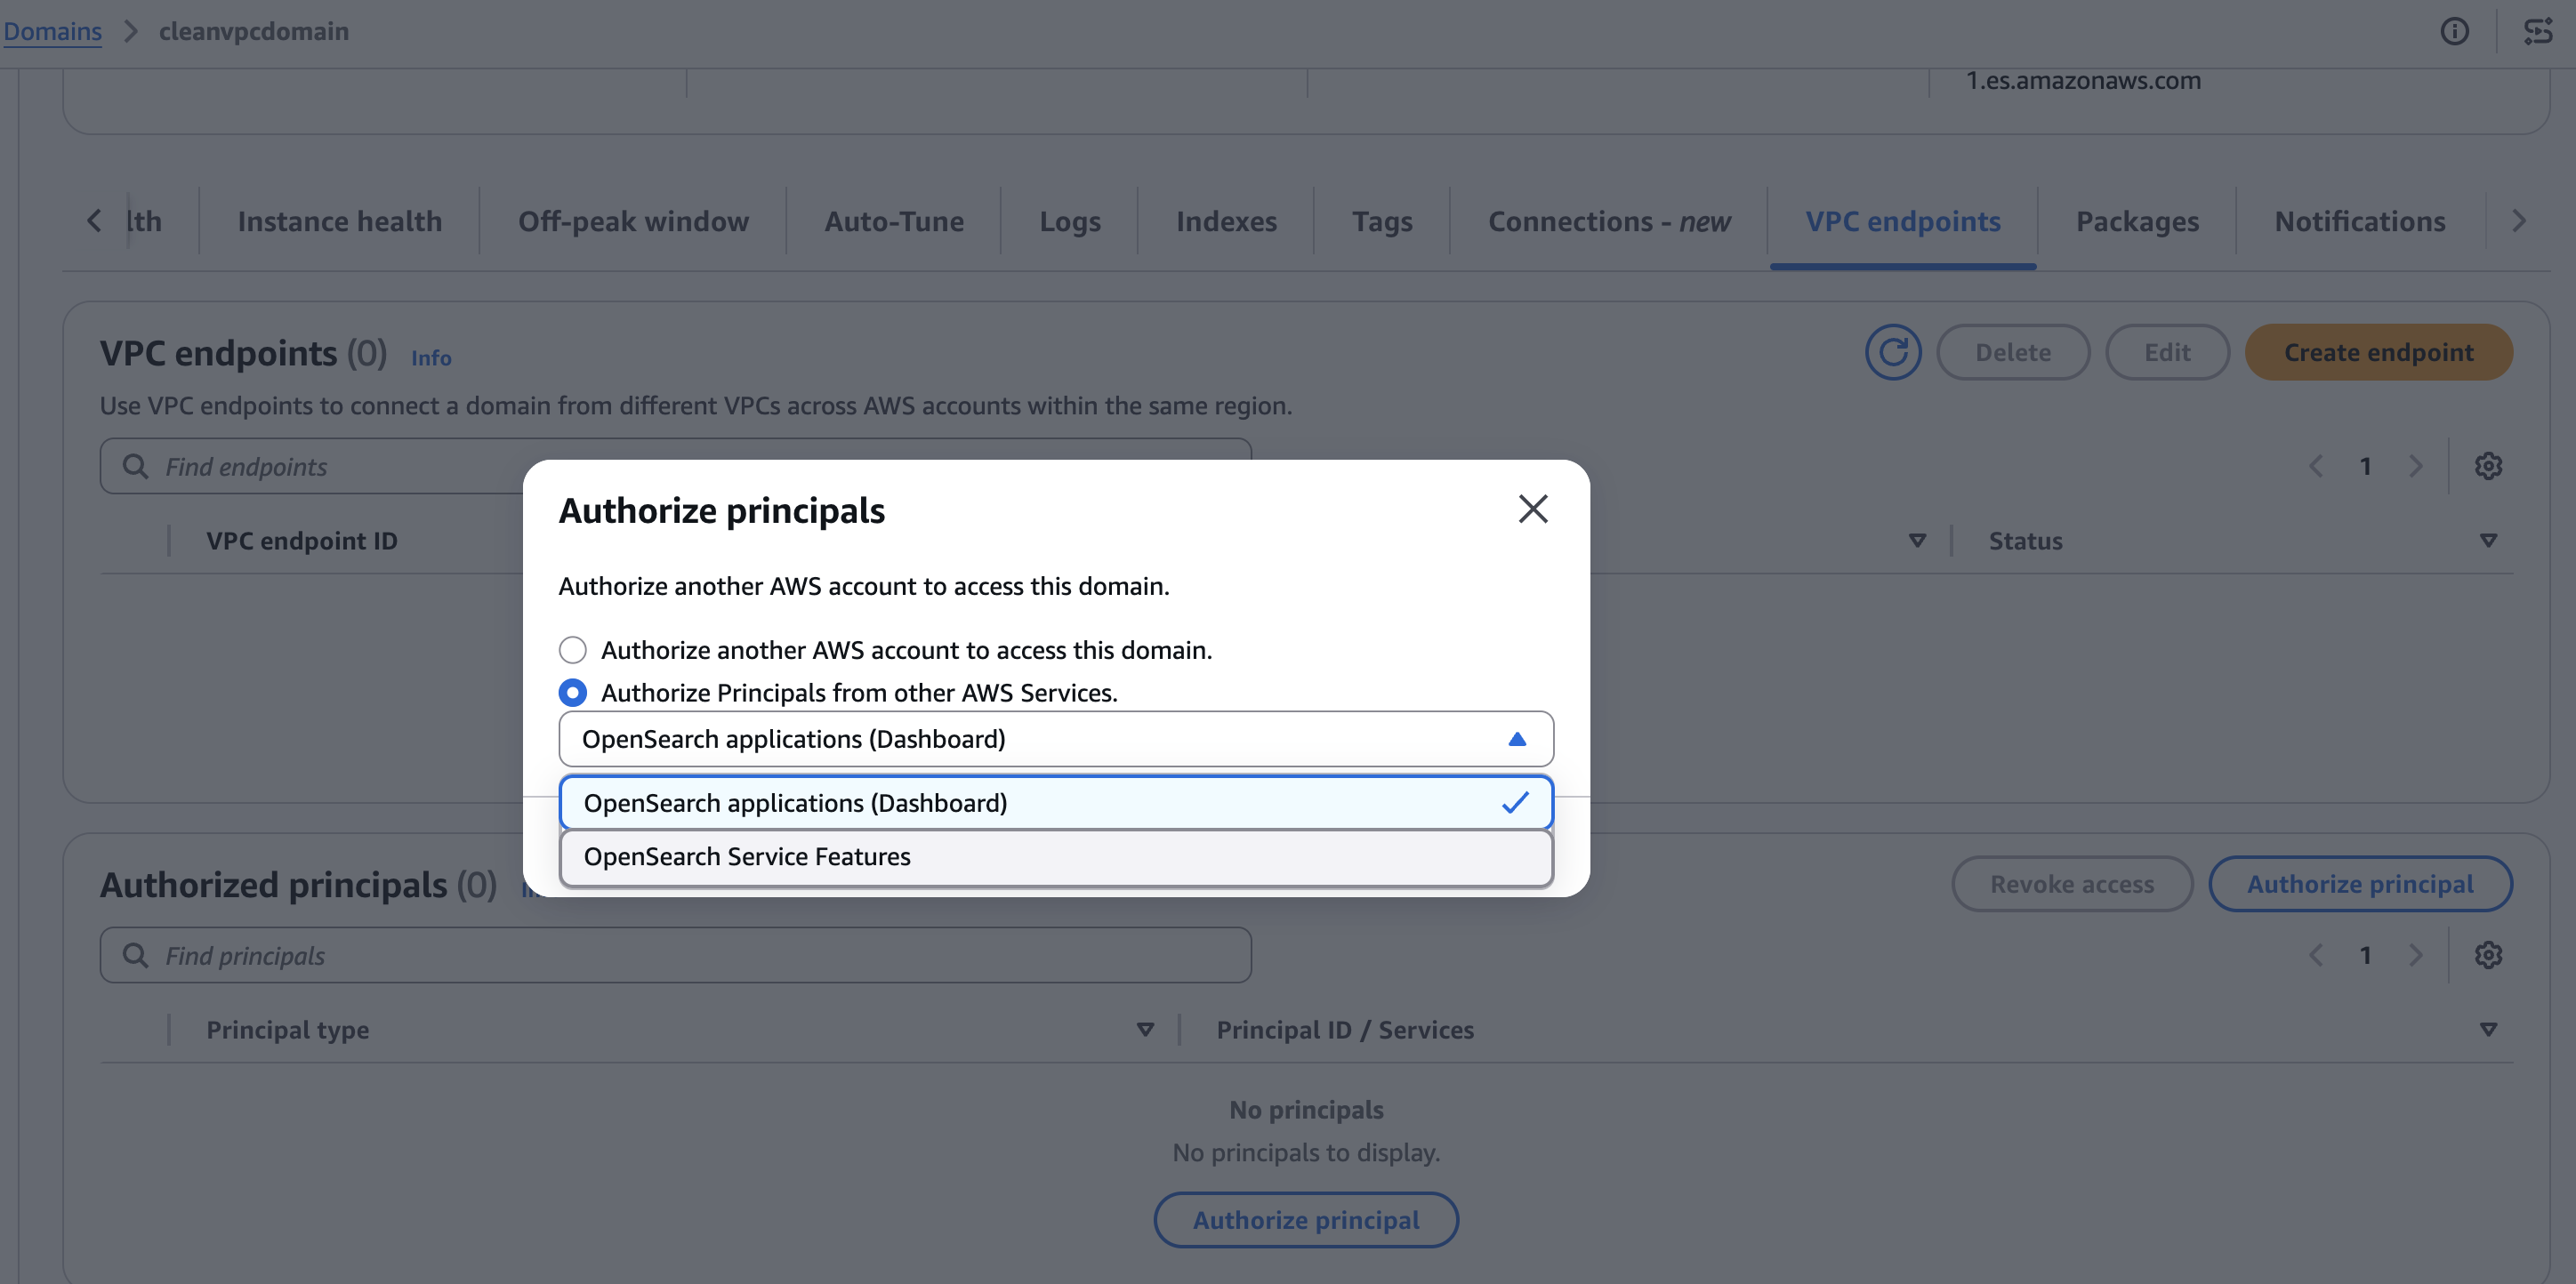The width and height of the screenshot is (2576, 1284).
Task: Click the search icon in Find principals
Action: point(135,955)
